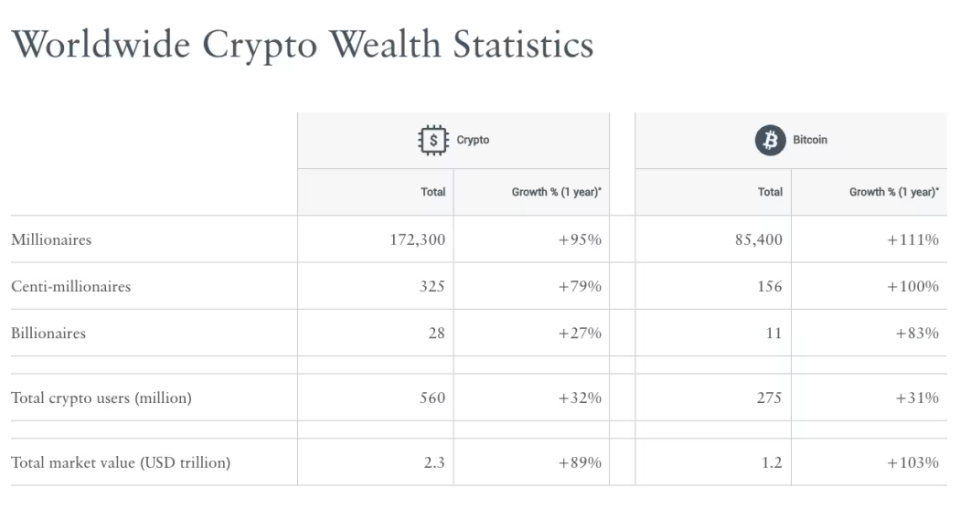Click the 560 total crypto users cell
The width and height of the screenshot is (960, 509).
point(432,398)
